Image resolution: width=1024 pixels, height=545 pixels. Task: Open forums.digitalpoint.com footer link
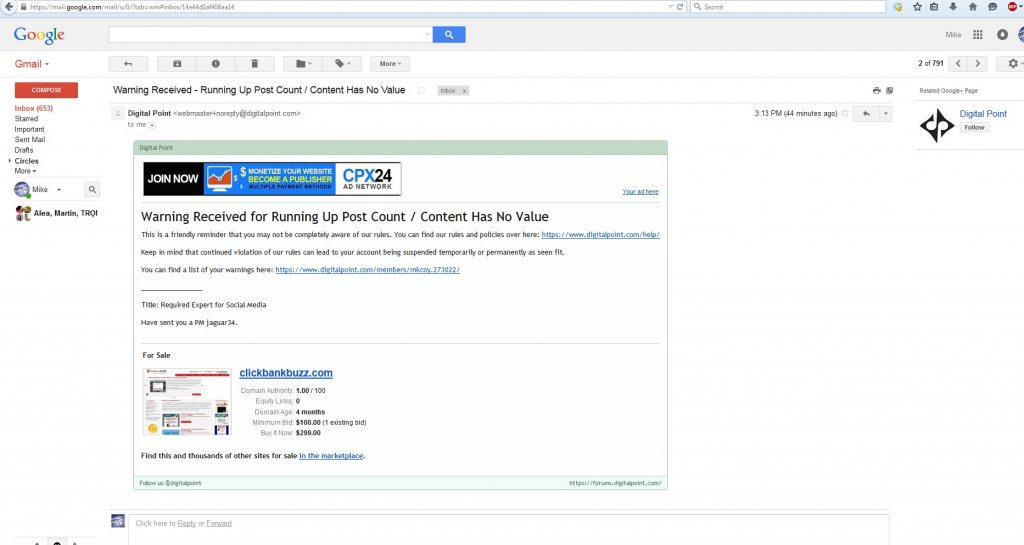pyautogui.click(x=615, y=483)
